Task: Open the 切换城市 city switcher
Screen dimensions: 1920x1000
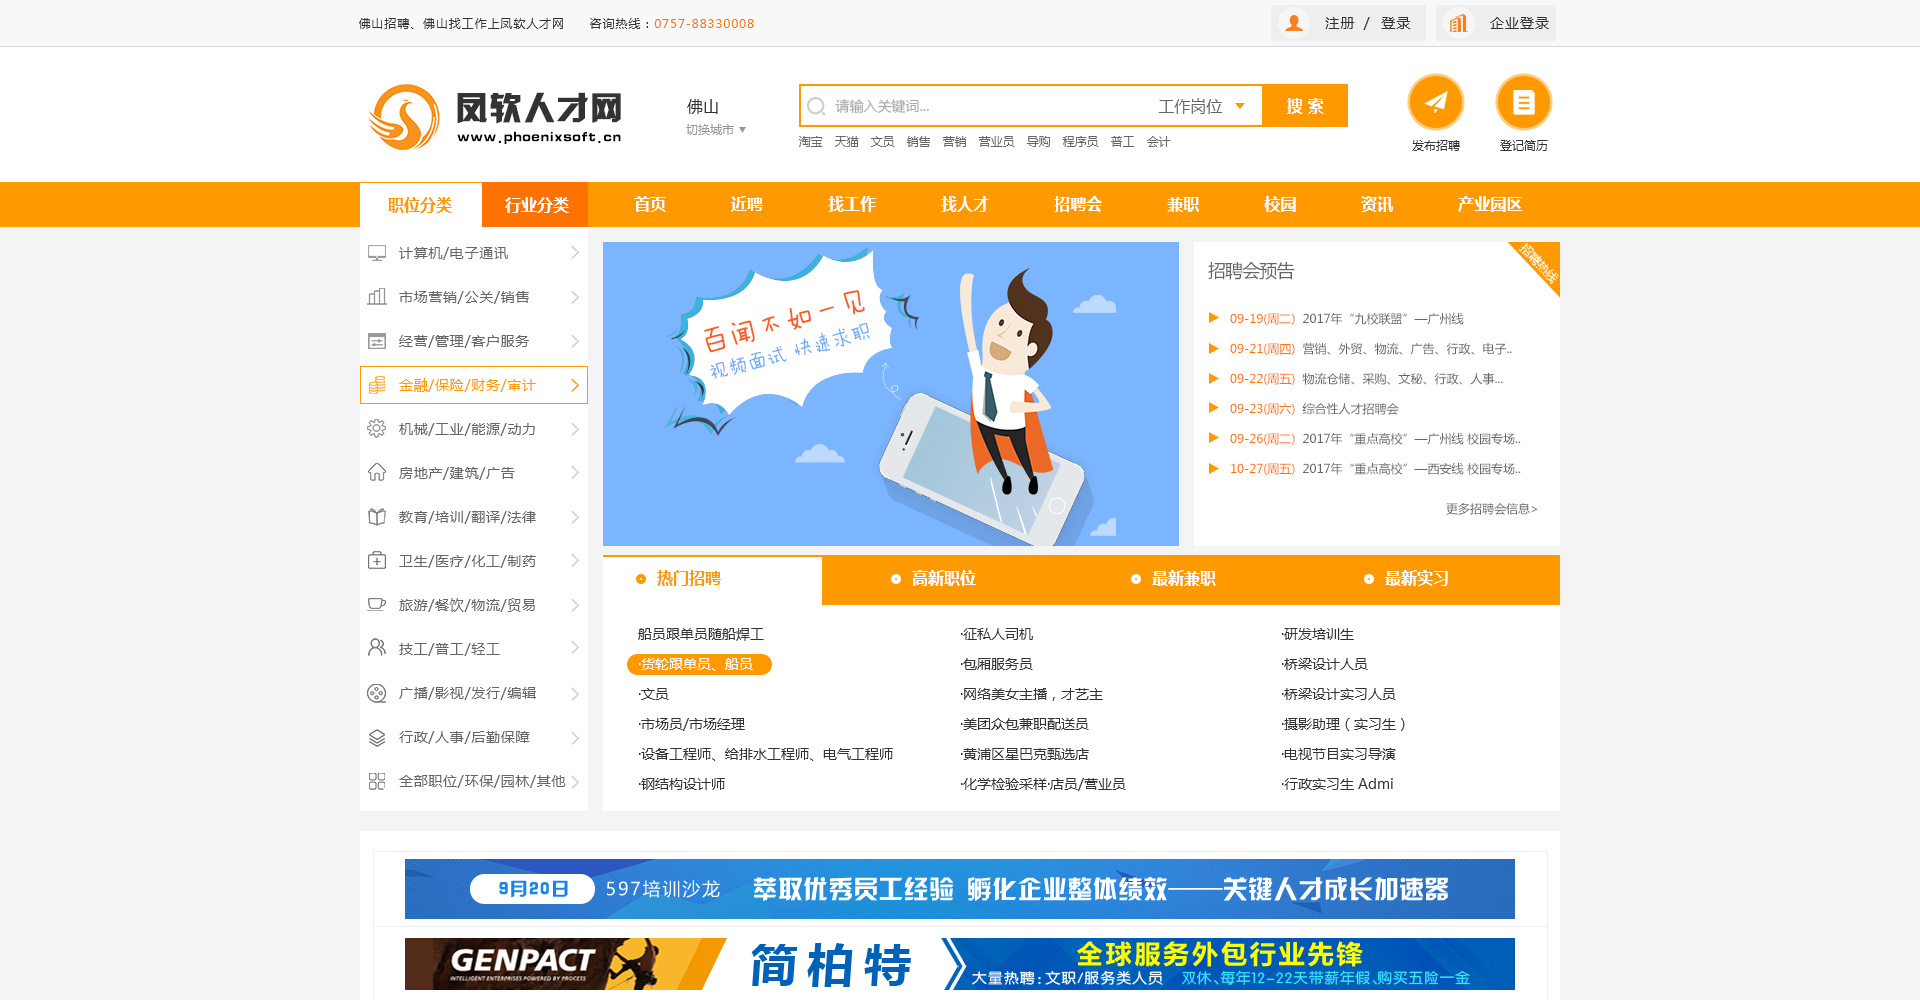Action: (x=715, y=130)
